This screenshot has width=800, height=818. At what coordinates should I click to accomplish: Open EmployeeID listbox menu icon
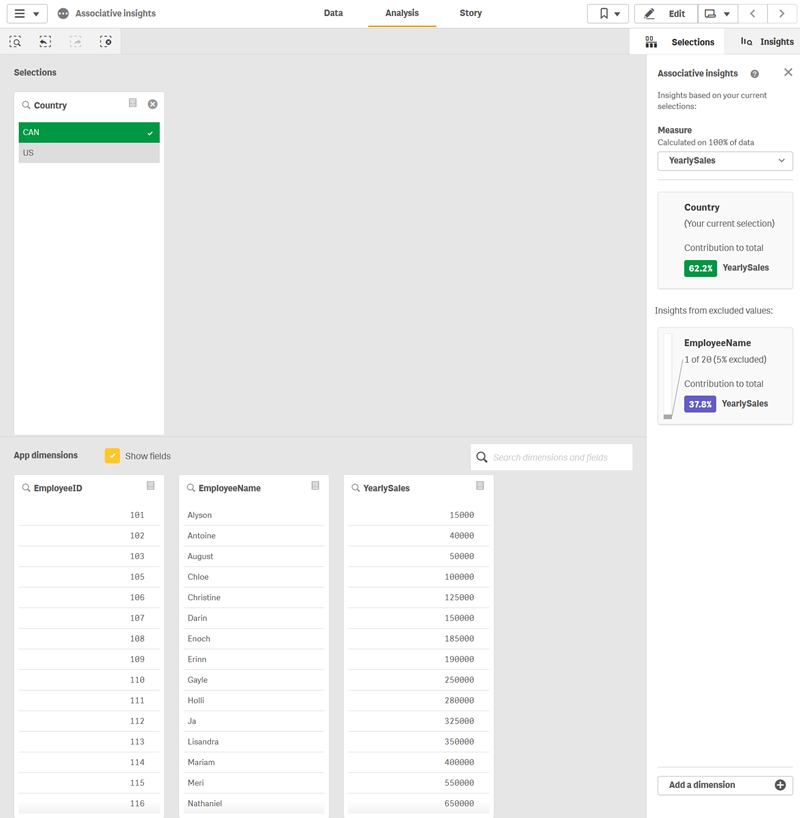[151, 486]
